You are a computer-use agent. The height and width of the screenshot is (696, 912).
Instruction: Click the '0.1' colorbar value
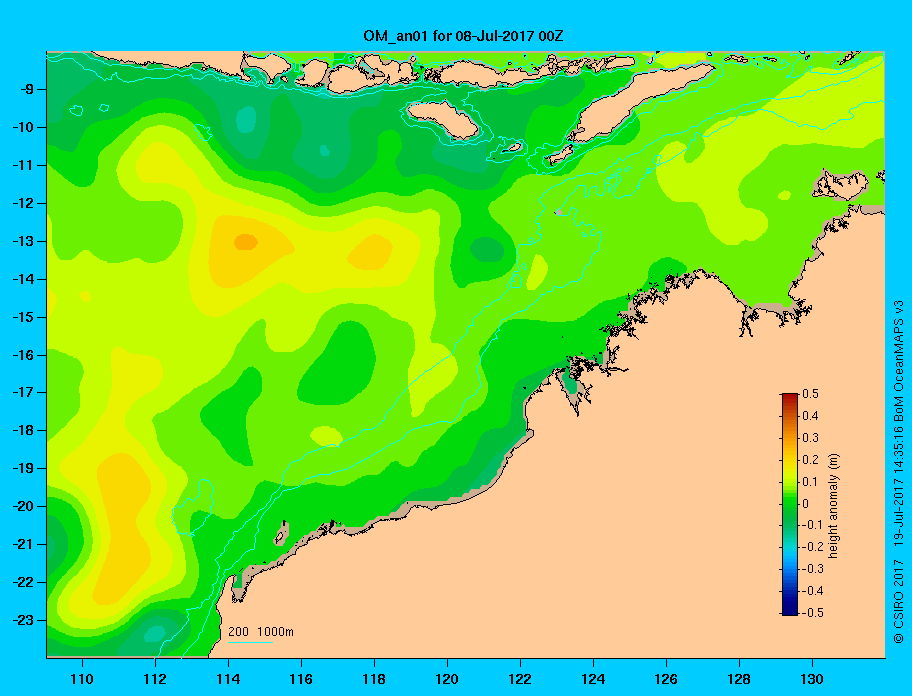[810, 481]
